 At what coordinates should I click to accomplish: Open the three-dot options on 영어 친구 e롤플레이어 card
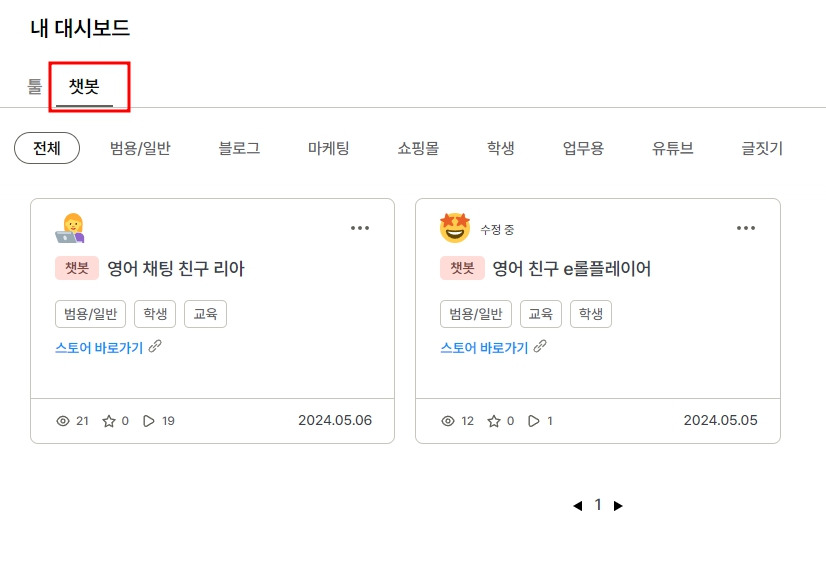click(746, 228)
